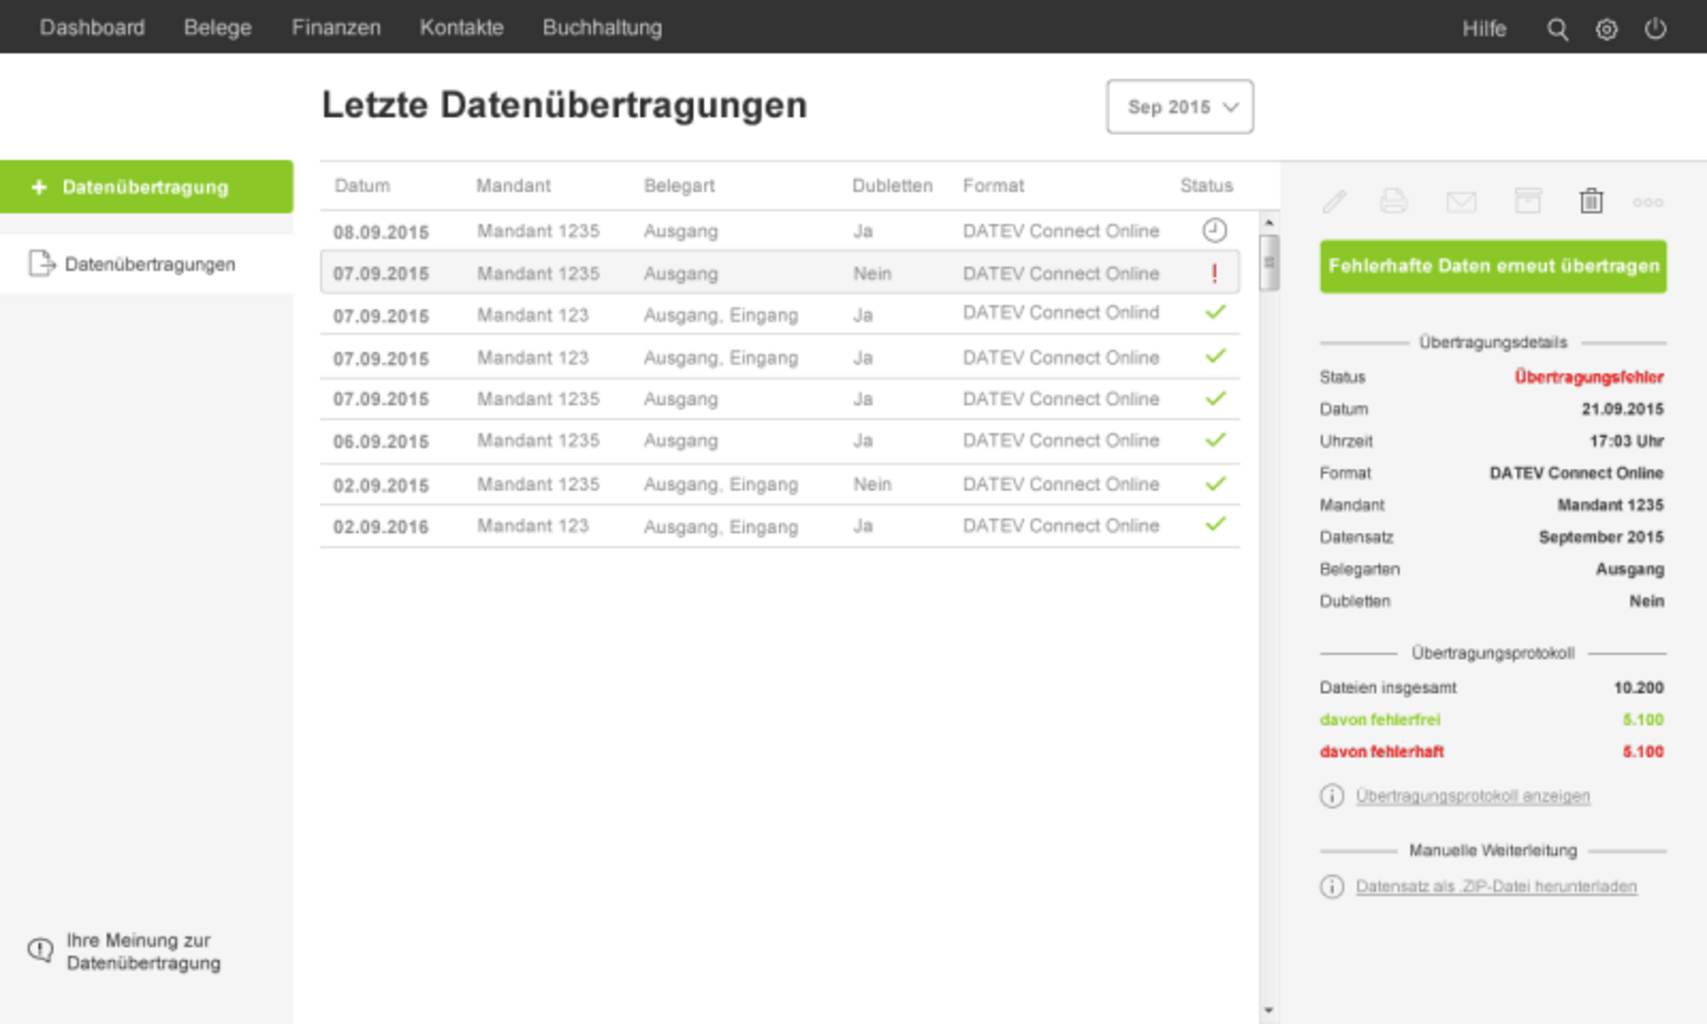Image resolution: width=1707 pixels, height=1024 pixels.
Task: Start new Datenübertragung with green button
Action: click(146, 187)
